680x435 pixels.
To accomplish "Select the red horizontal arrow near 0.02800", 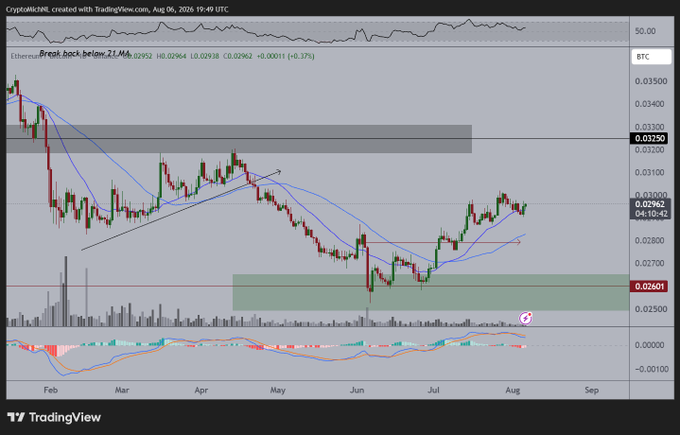I will coord(443,242).
